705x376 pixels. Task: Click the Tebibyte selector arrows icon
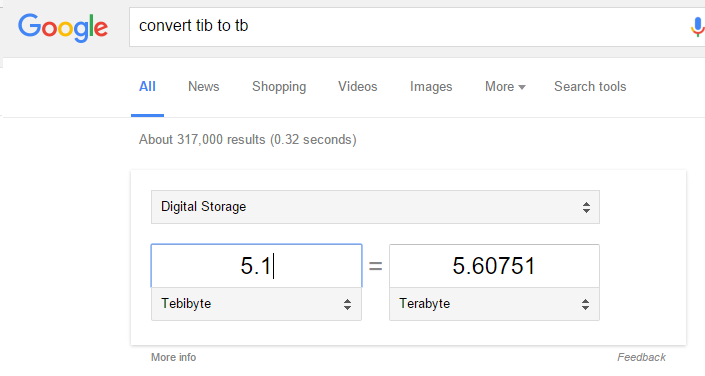347,304
